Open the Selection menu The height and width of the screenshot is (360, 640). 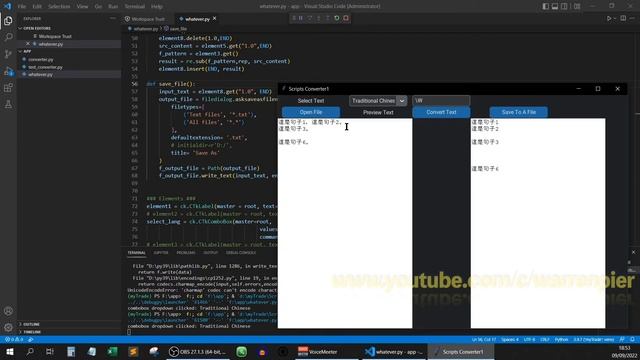click(59, 7)
